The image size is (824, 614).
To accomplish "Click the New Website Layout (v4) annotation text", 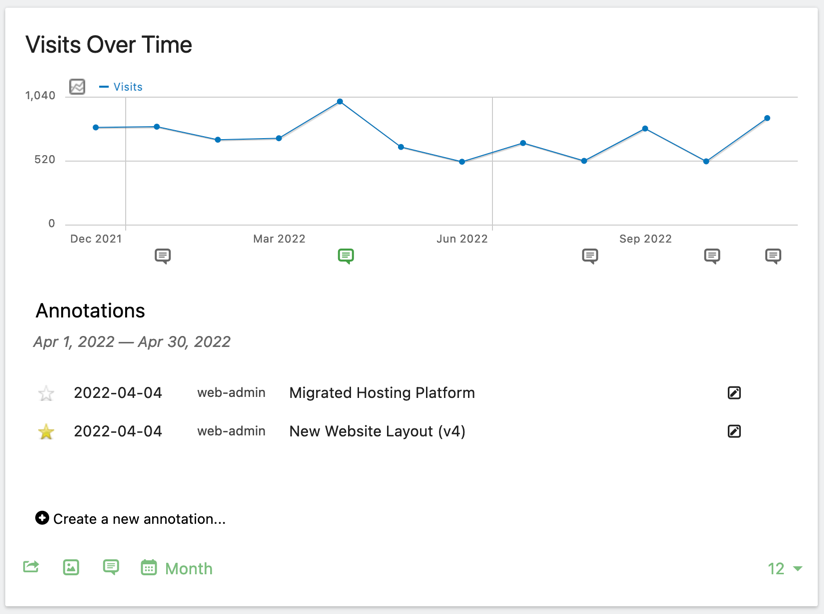I will 377,432.
